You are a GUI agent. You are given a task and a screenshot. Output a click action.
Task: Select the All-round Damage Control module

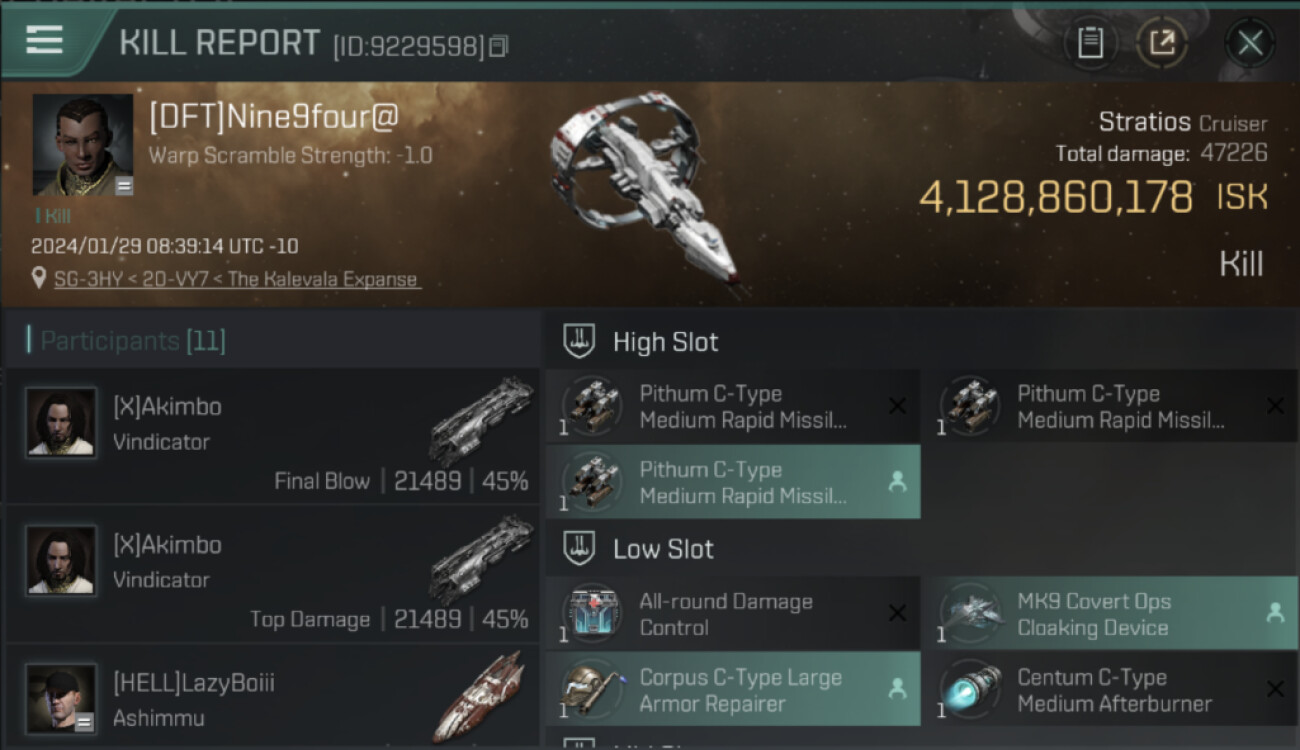coord(732,614)
